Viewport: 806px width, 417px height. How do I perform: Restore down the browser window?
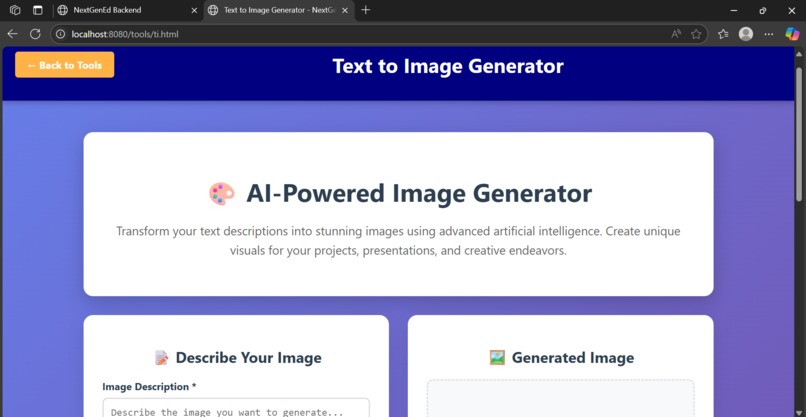point(763,10)
